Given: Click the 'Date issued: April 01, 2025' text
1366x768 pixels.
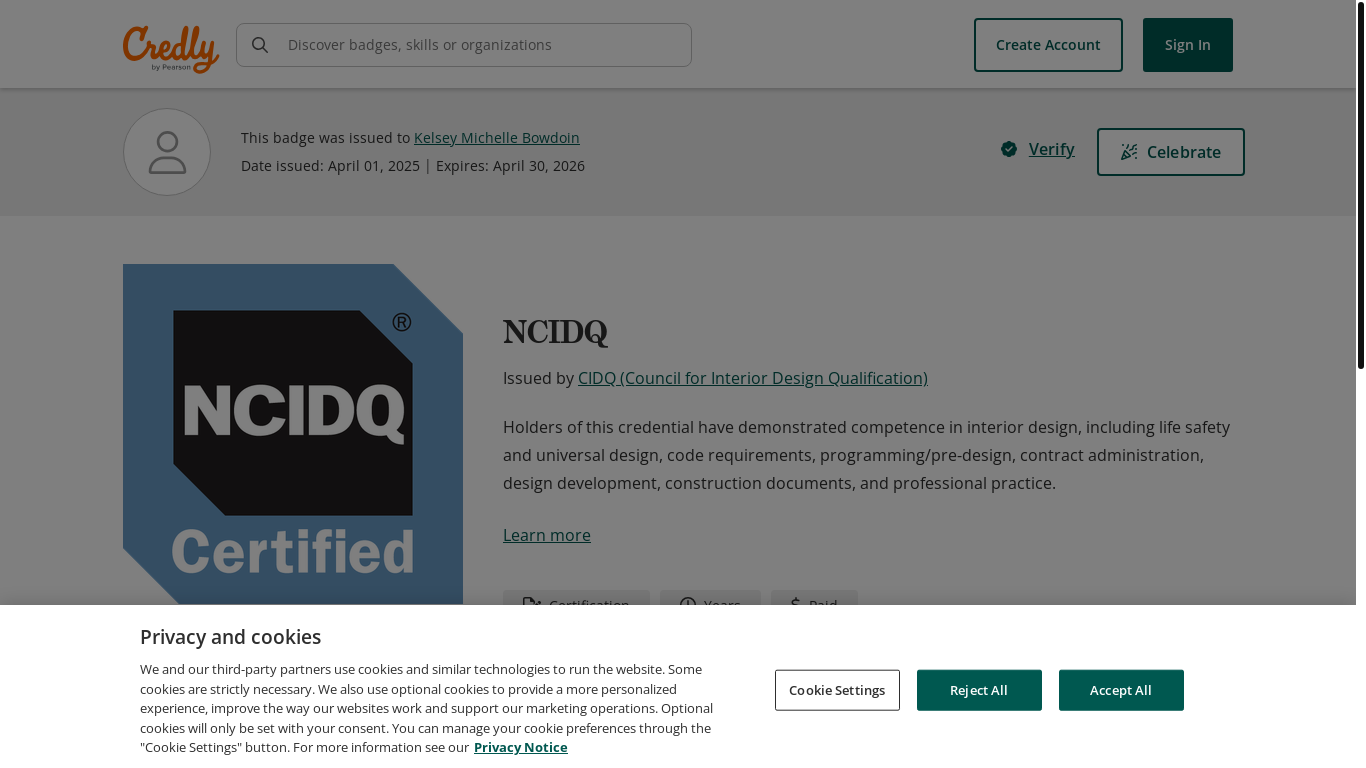Looking at the screenshot, I should click(330, 166).
